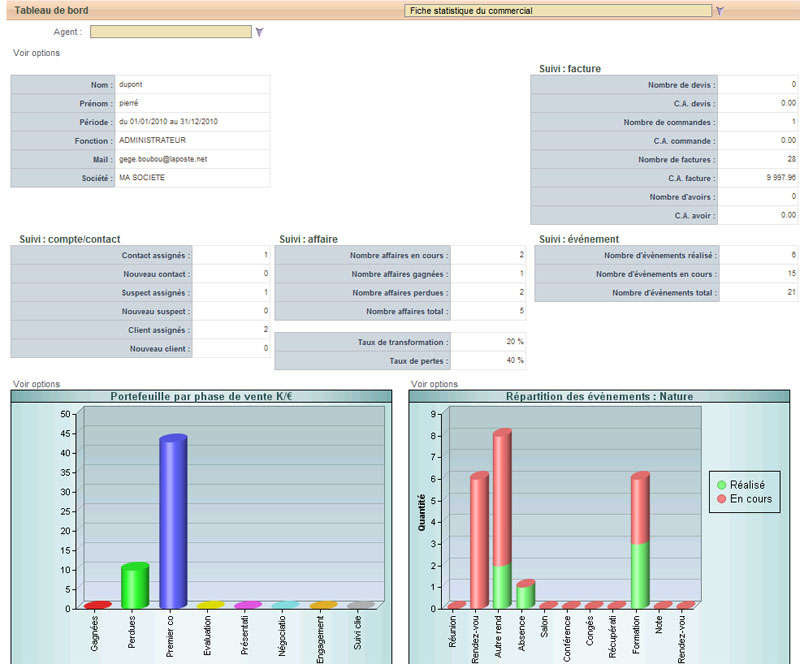This screenshot has width=800, height=664.
Task: Click the 'Nouveau client :' label
Action: click(x=160, y=349)
